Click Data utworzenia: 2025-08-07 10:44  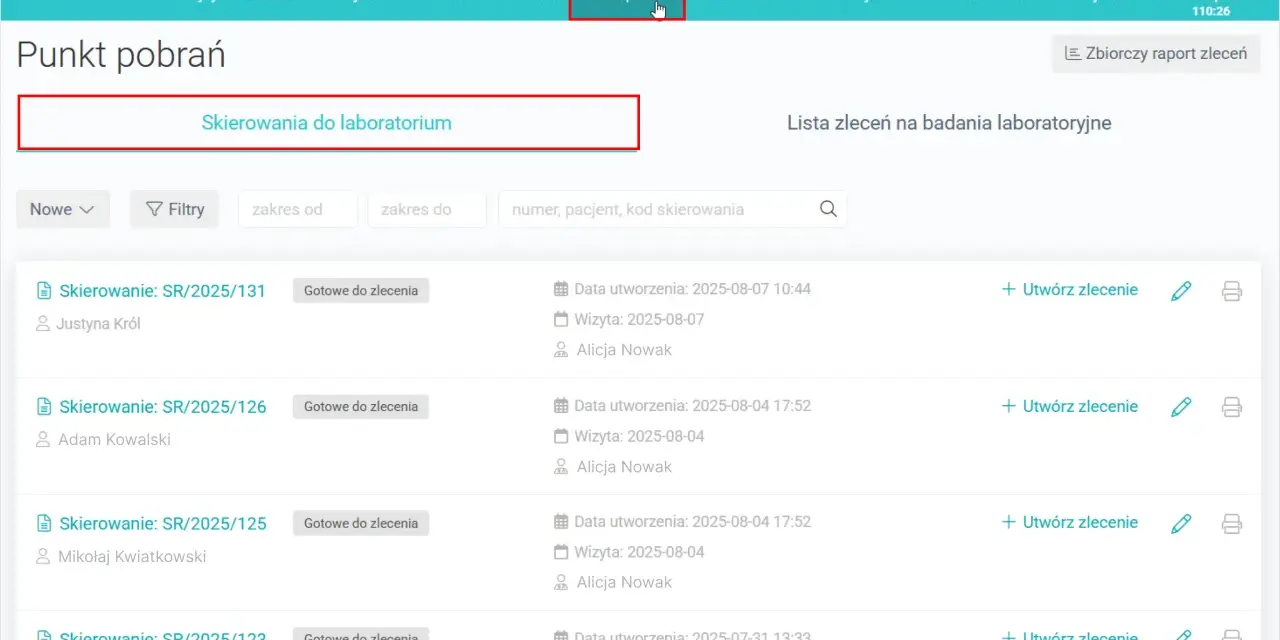(x=692, y=289)
